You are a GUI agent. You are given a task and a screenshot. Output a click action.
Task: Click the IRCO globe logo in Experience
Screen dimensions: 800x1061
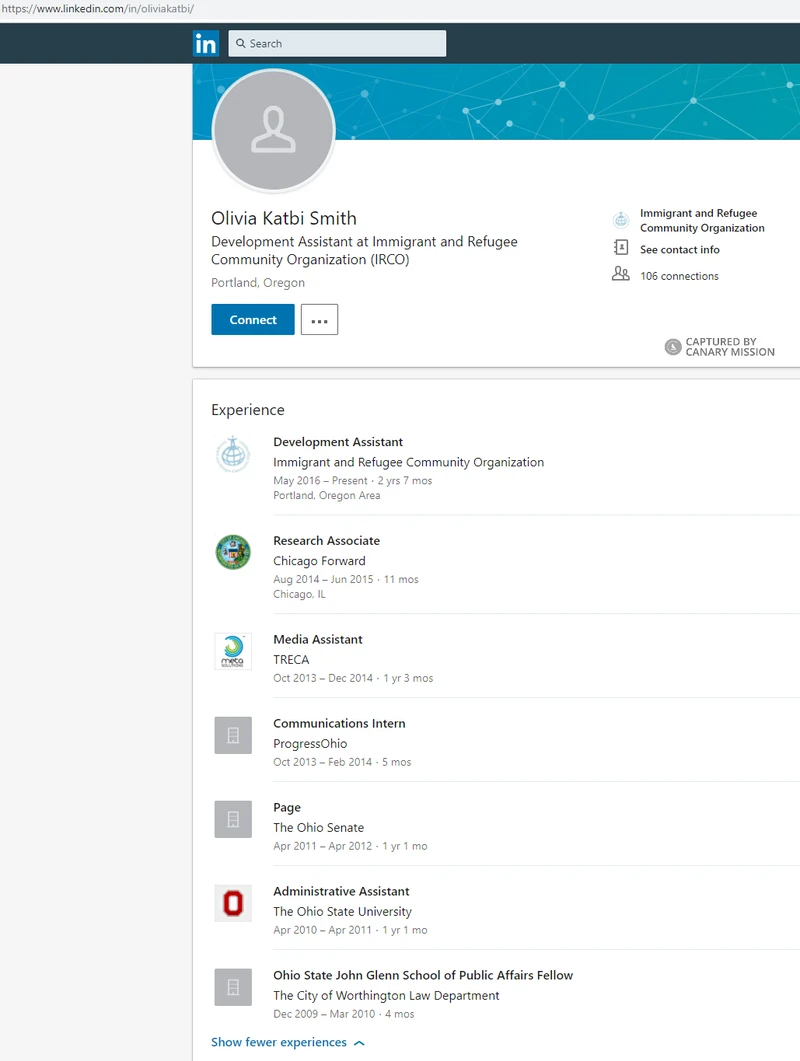(x=233, y=454)
